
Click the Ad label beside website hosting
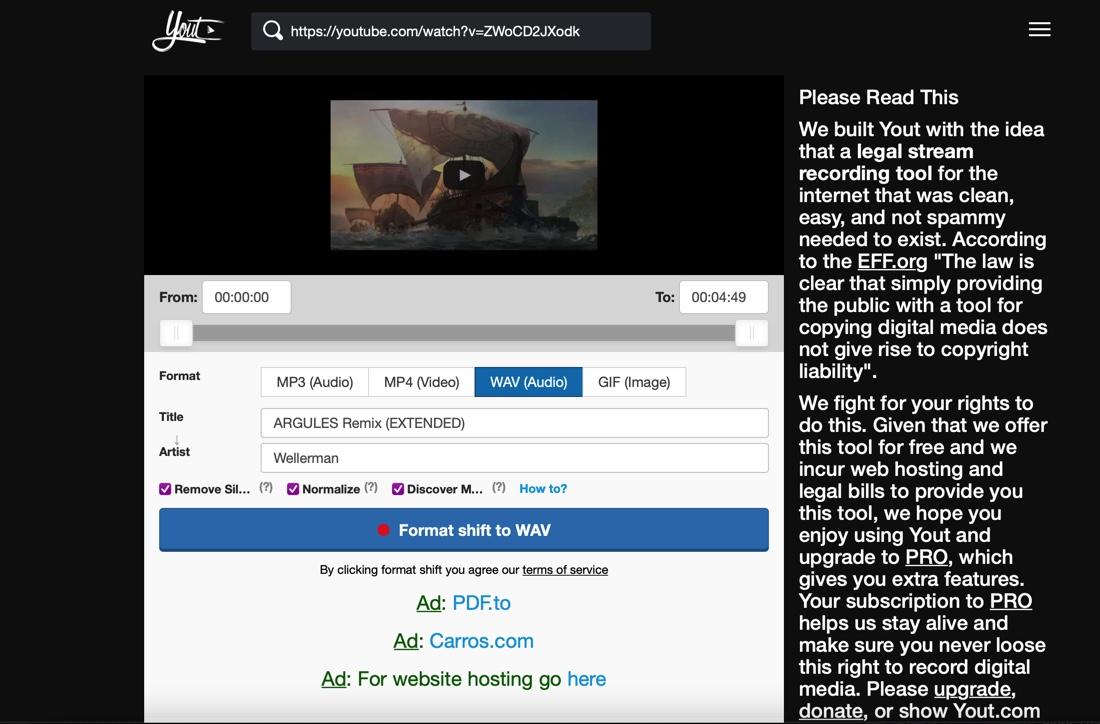[334, 678]
